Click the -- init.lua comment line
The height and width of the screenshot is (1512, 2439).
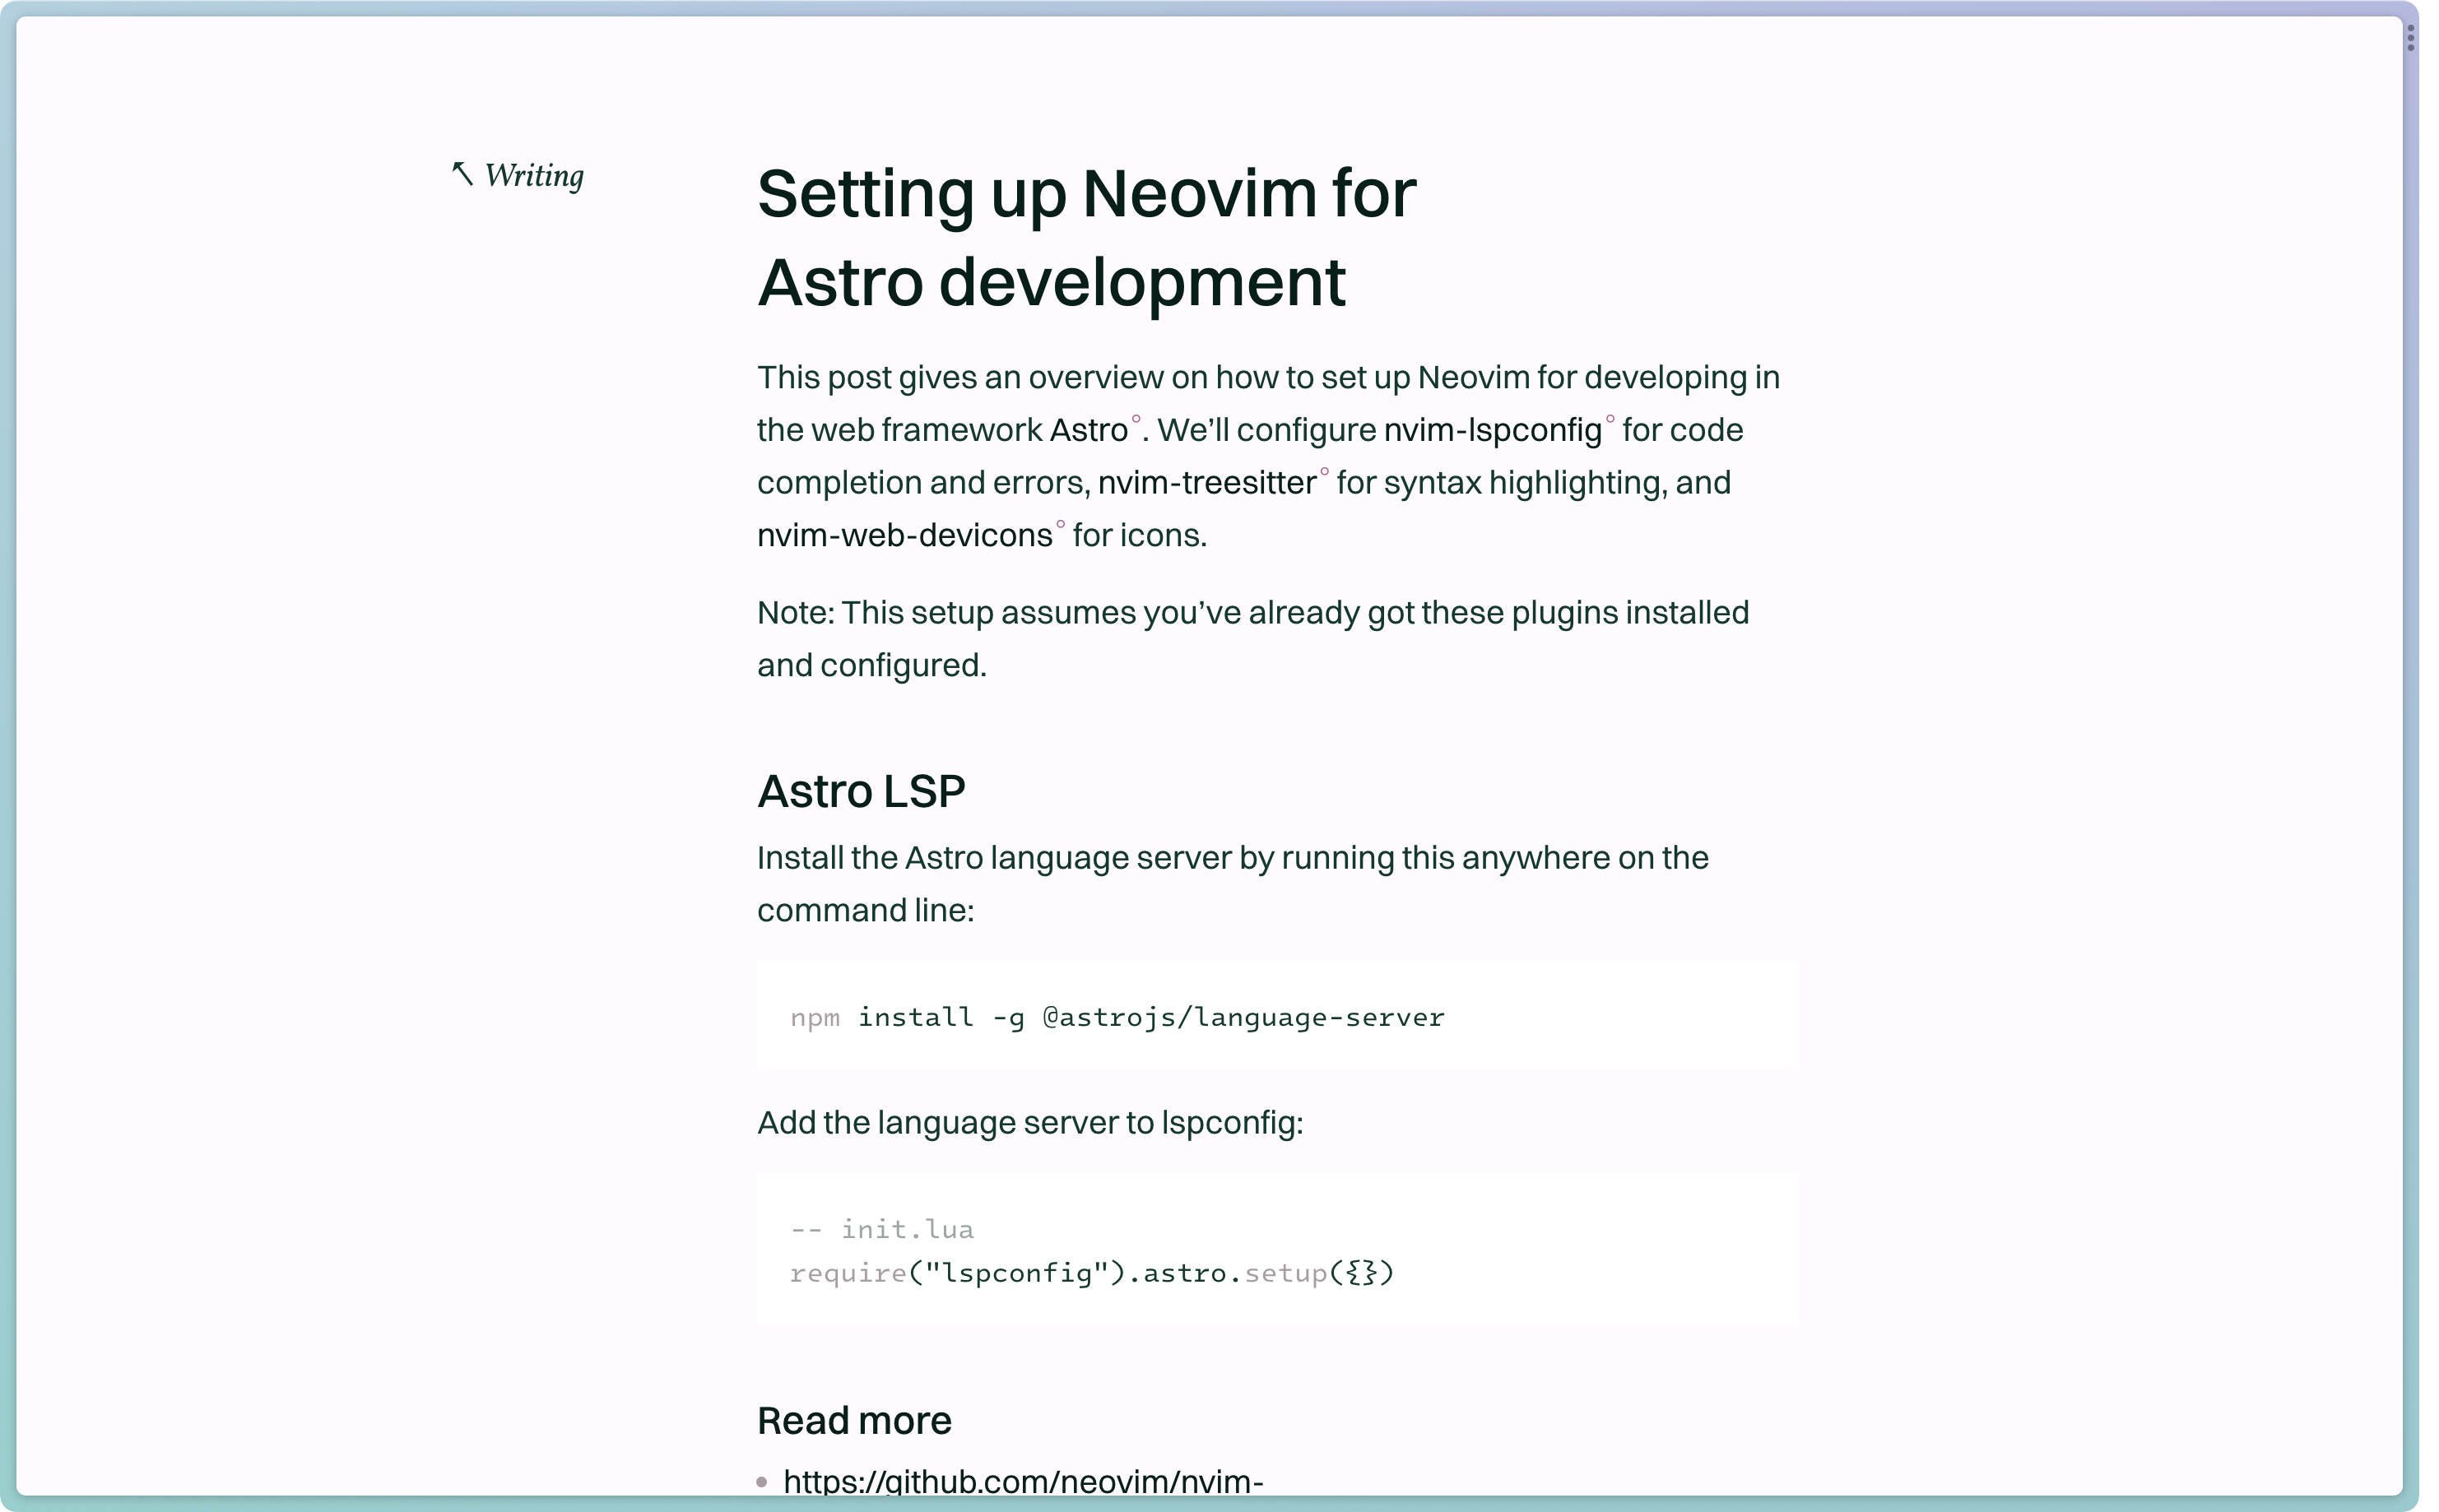[x=881, y=1229]
